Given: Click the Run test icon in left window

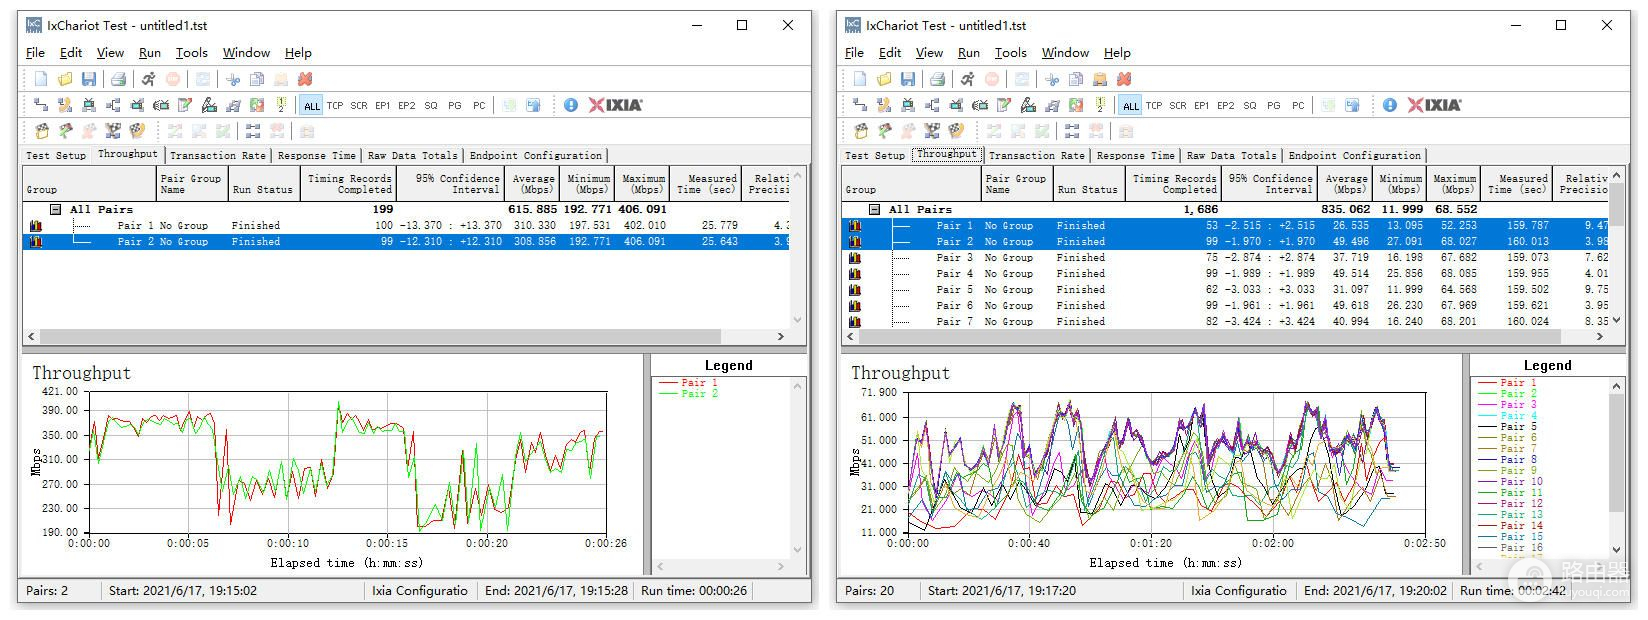Looking at the screenshot, I should (x=148, y=79).
